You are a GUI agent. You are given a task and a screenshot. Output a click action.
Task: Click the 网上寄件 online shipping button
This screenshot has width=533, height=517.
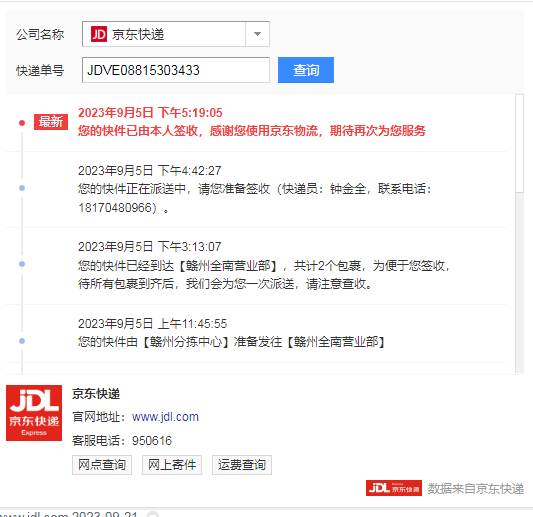click(172, 465)
